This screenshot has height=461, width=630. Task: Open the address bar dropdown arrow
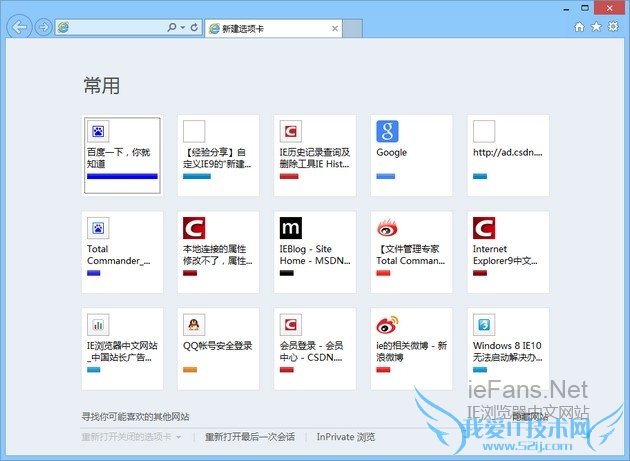[x=183, y=27]
